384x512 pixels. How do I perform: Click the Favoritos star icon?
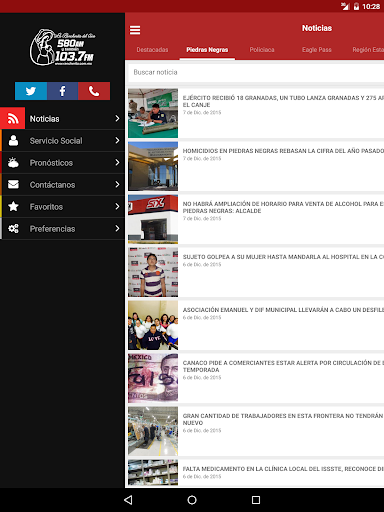pyautogui.click(x=13, y=206)
